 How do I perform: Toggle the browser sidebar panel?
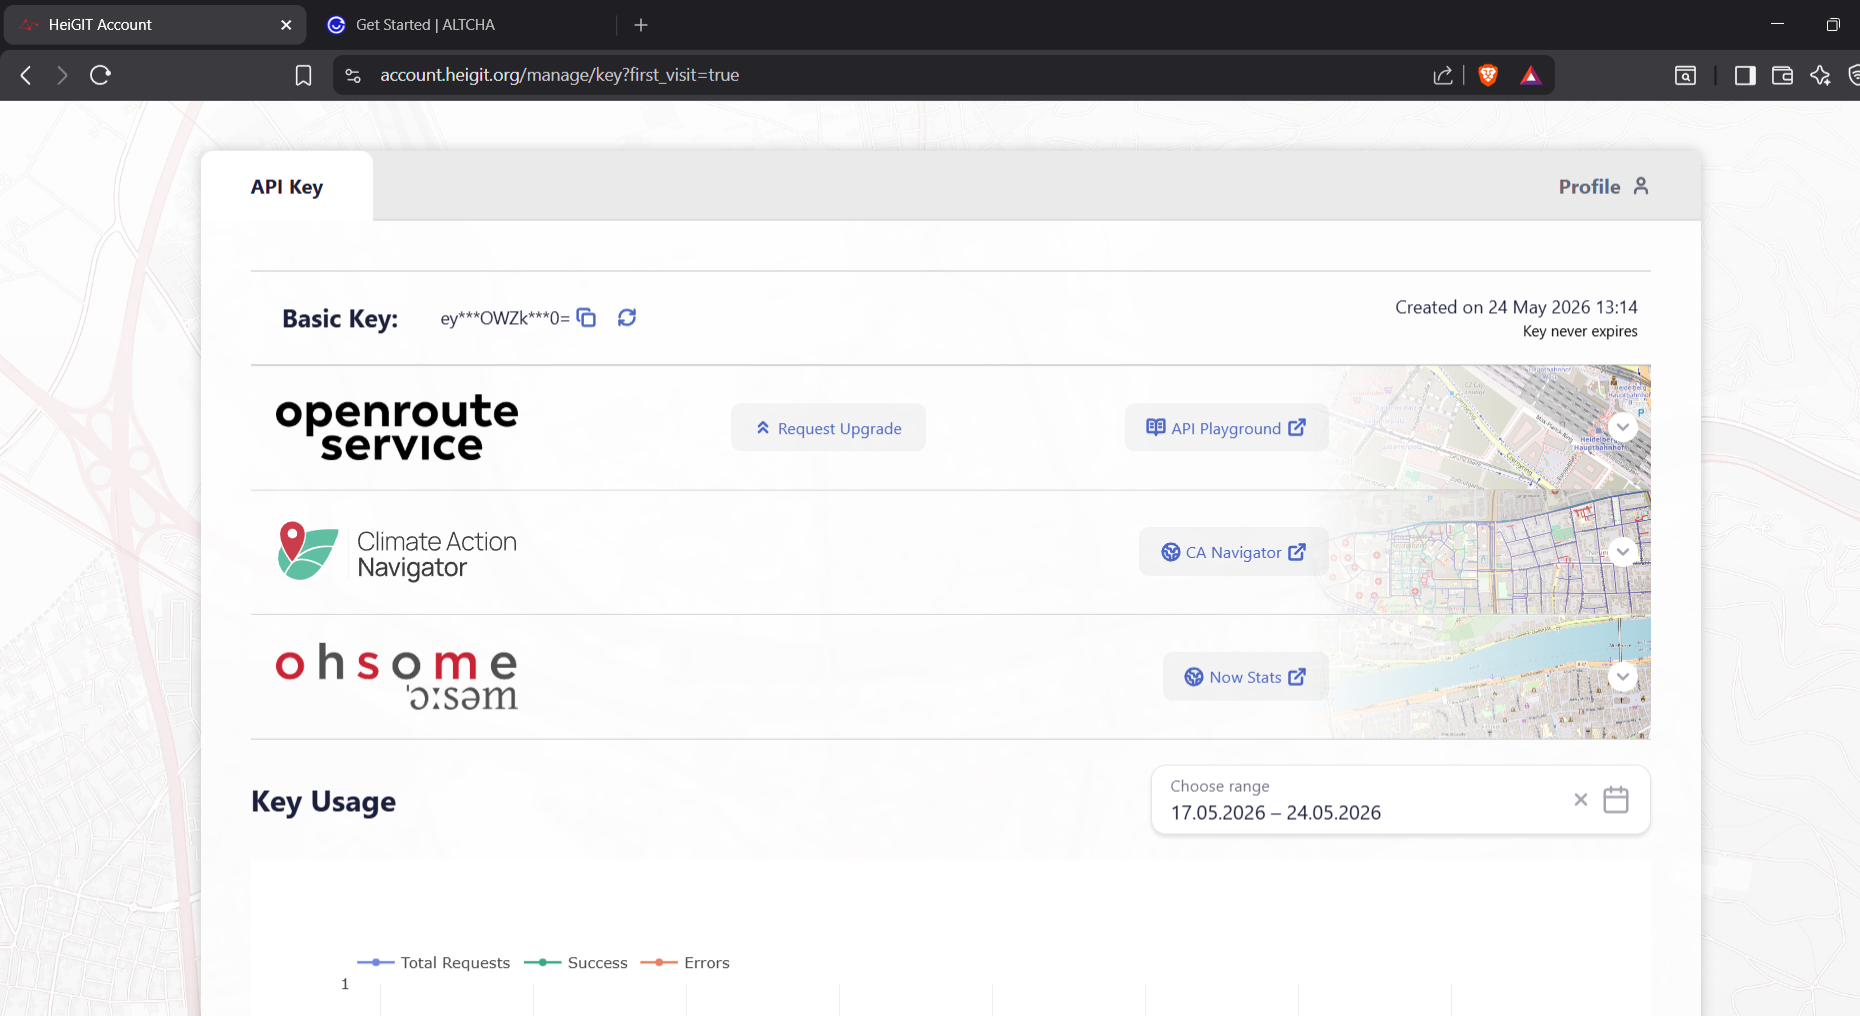1745,75
